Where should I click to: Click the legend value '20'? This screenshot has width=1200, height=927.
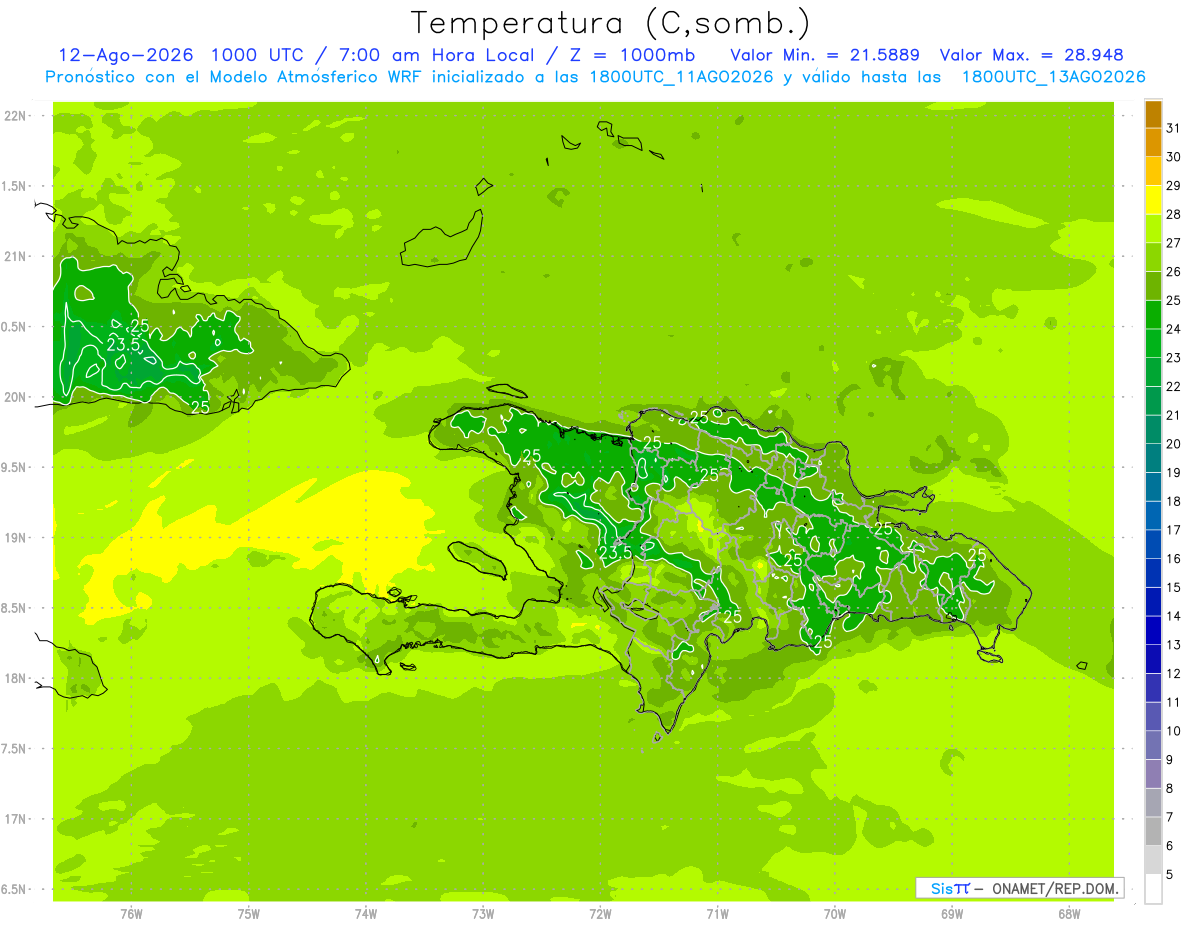click(1173, 444)
